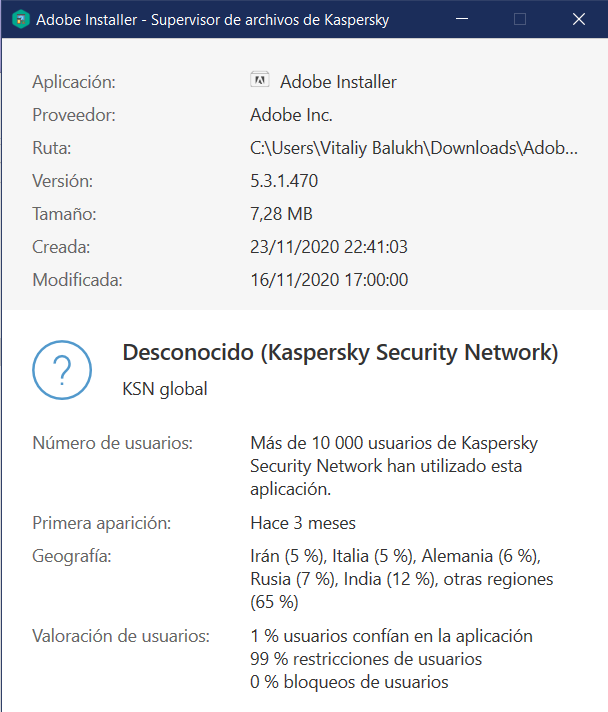Image resolution: width=608 pixels, height=712 pixels.
Task: Click the Geografía country percentages text
Action: [401, 579]
